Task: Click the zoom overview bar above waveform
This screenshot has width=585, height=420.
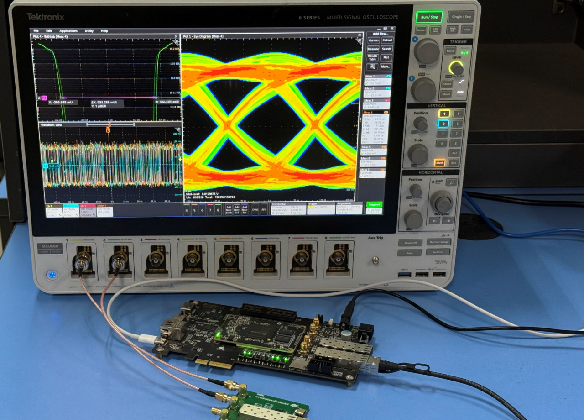Action: [111, 125]
